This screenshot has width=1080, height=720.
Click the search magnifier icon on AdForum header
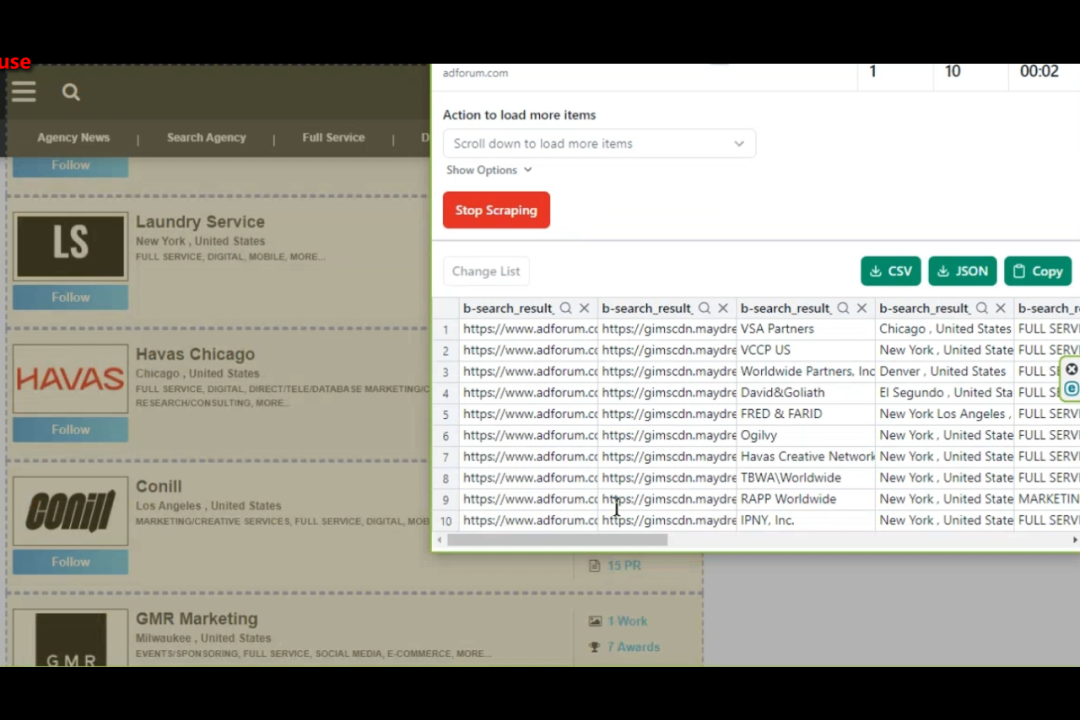tap(71, 92)
